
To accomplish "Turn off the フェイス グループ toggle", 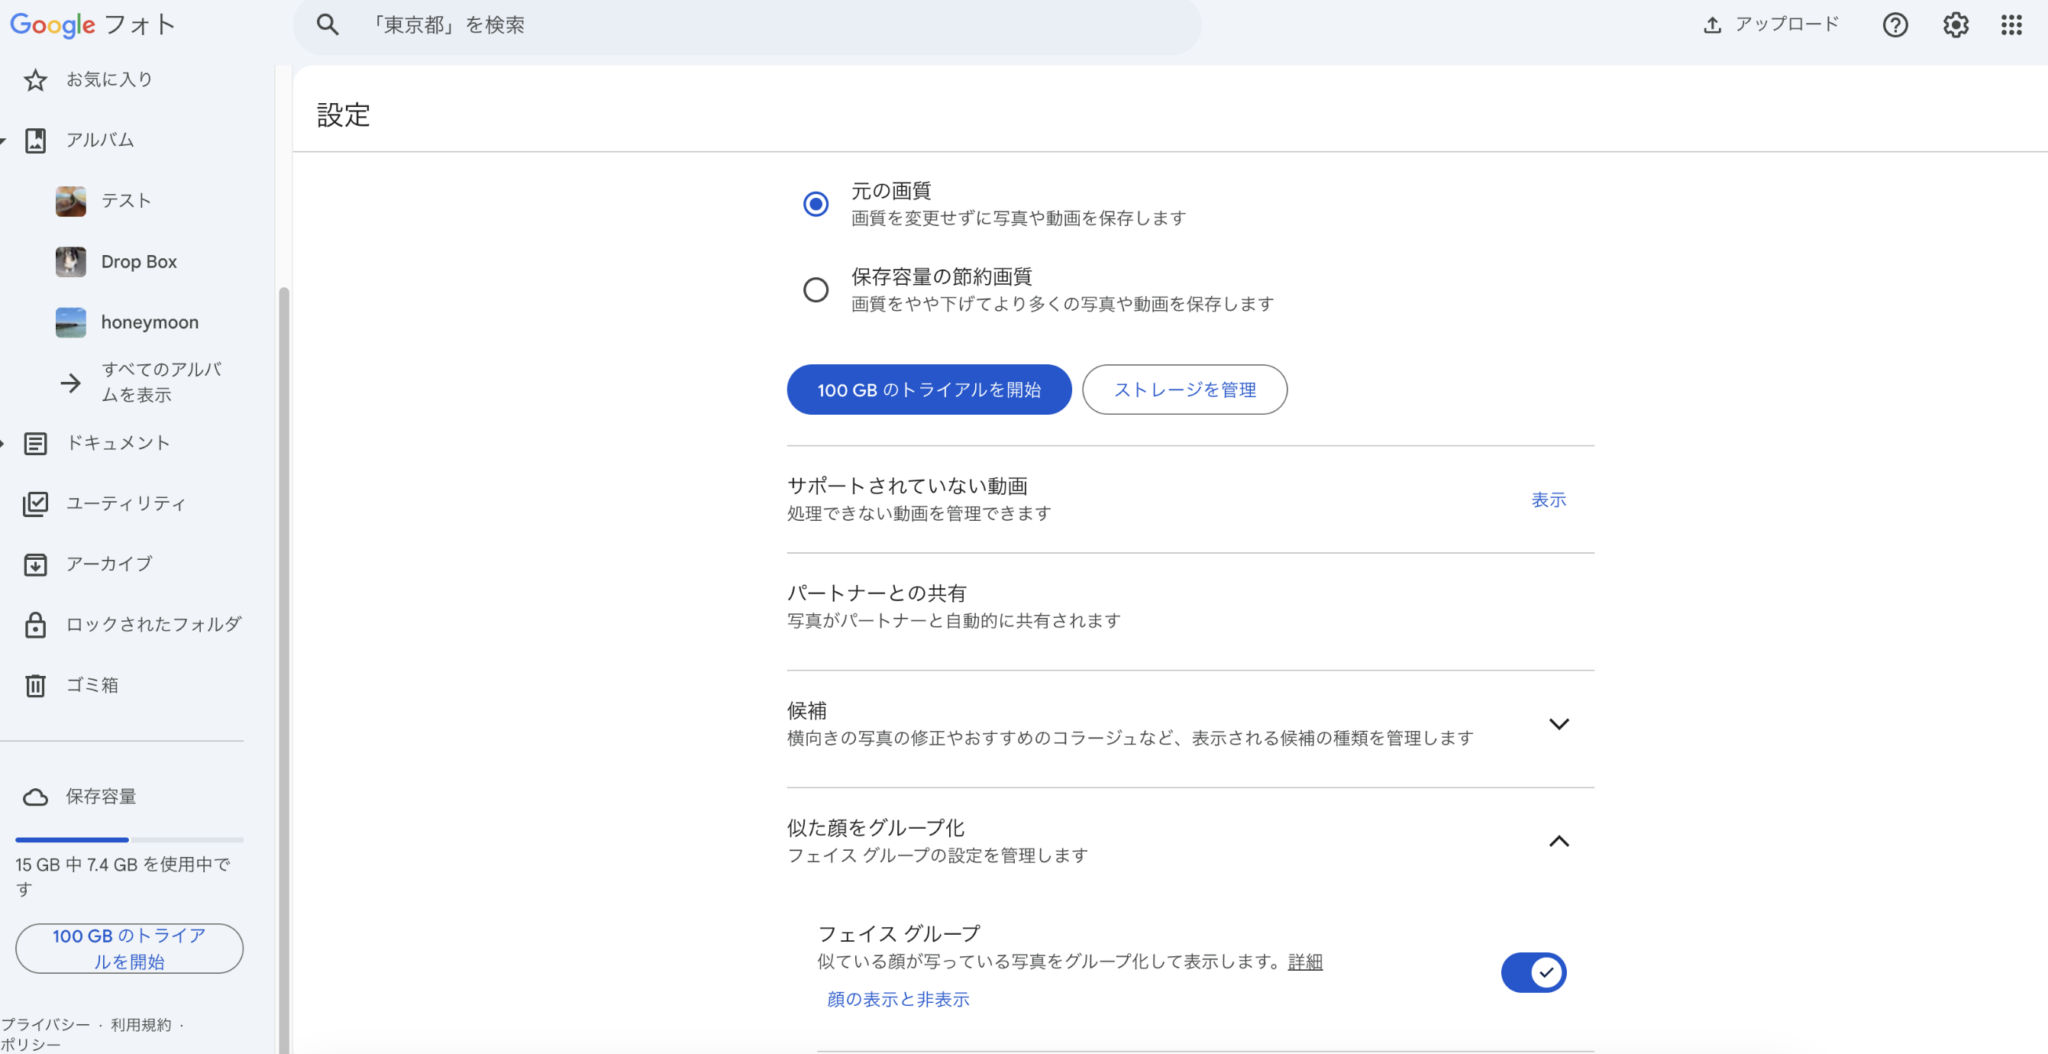I will 1533,972.
